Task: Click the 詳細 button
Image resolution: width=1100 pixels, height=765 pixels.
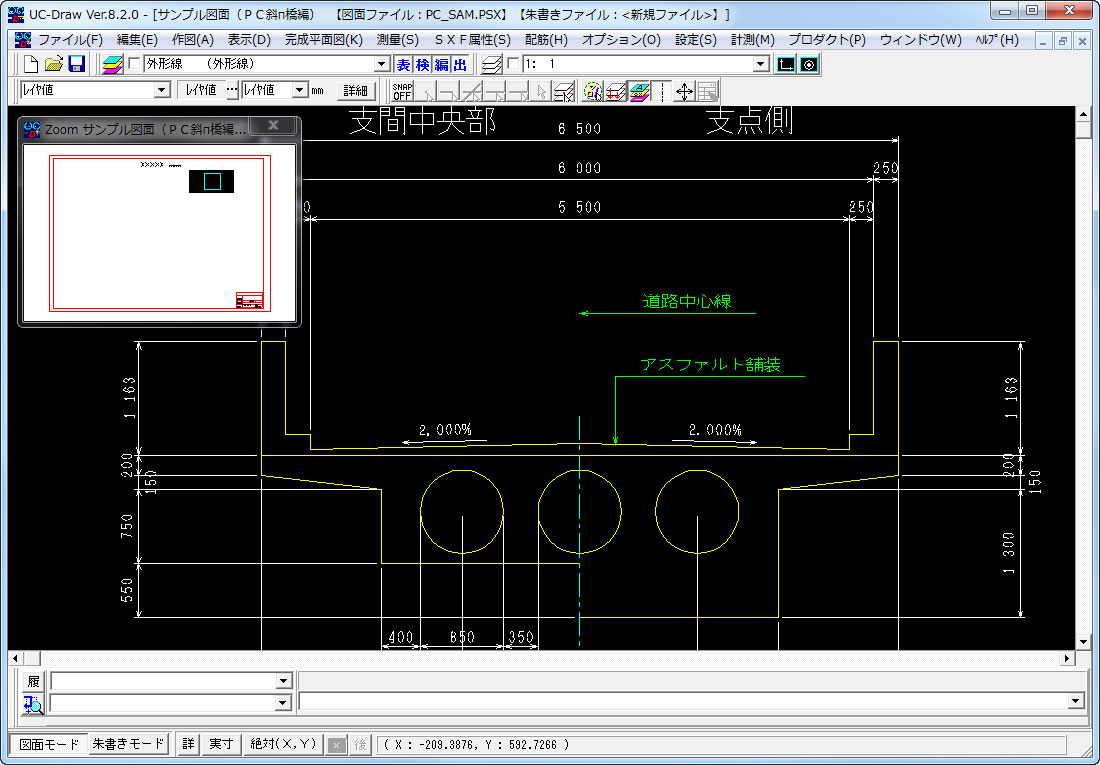Action: [x=355, y=90]
